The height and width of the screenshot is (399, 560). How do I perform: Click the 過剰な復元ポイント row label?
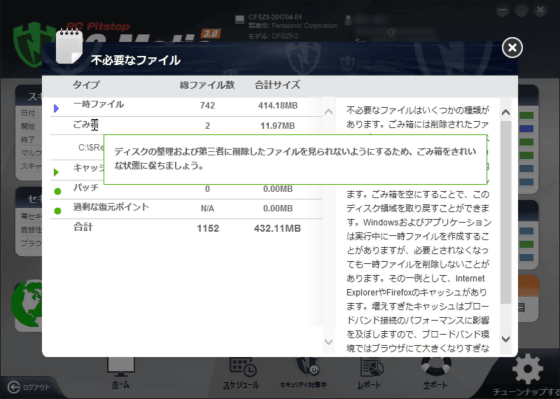[x=111, y=207]
